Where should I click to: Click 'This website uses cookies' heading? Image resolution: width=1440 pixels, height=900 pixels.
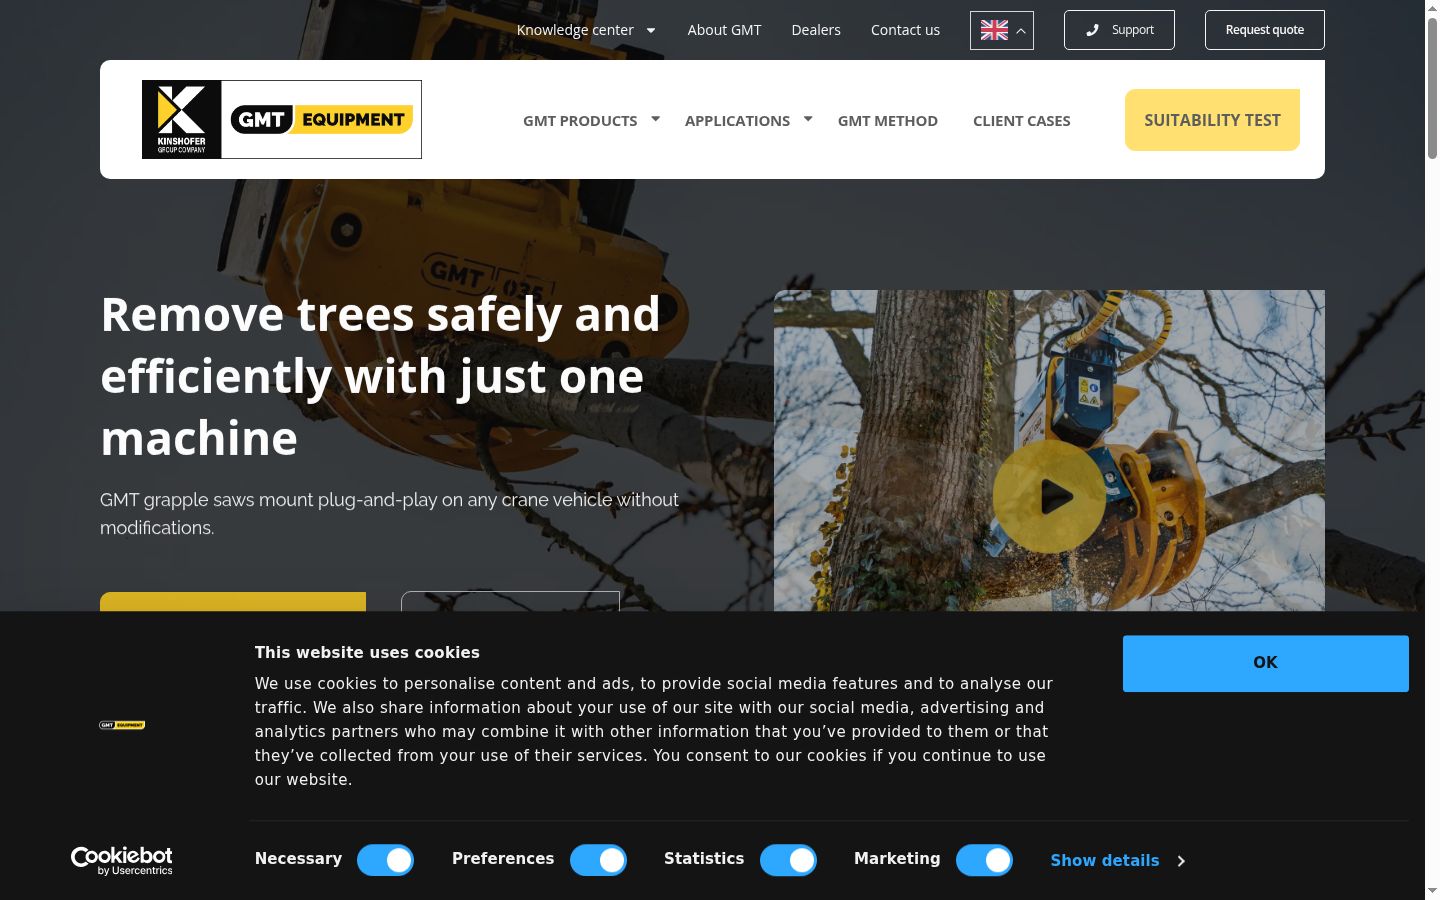coord(367,652)
